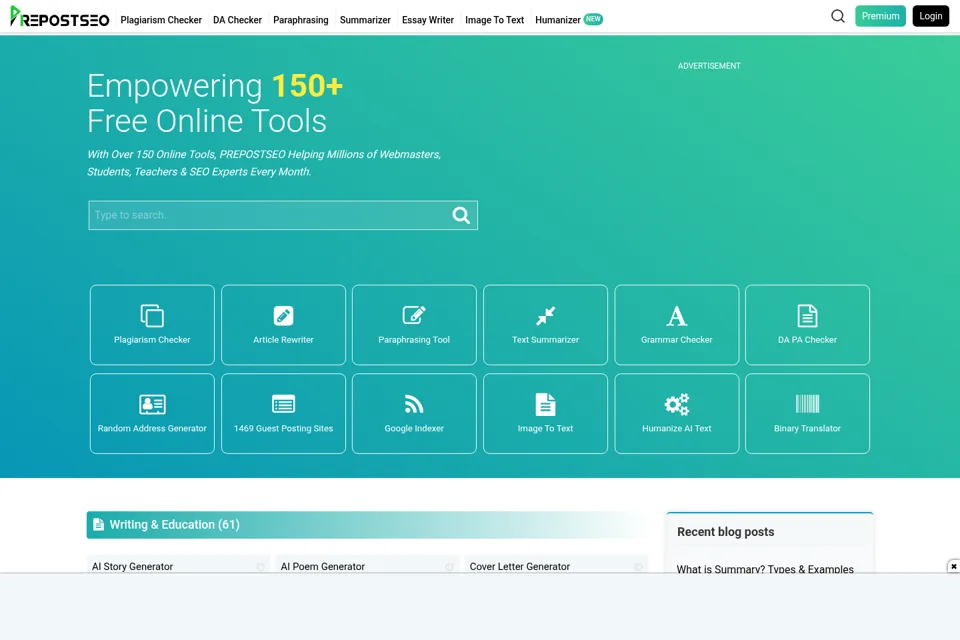Open the header search magnifier icon
Screen dimensions: 960x640
point(838,16)
